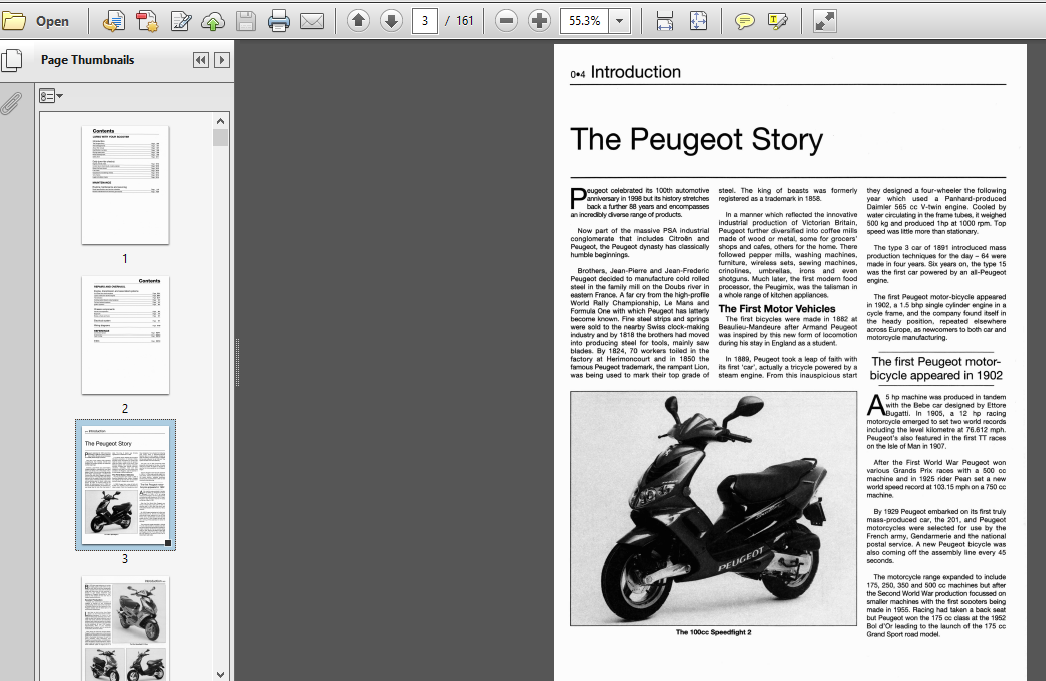Click the 'Introduction' page header text
The image size is (1046, 681).
point(635,72)
